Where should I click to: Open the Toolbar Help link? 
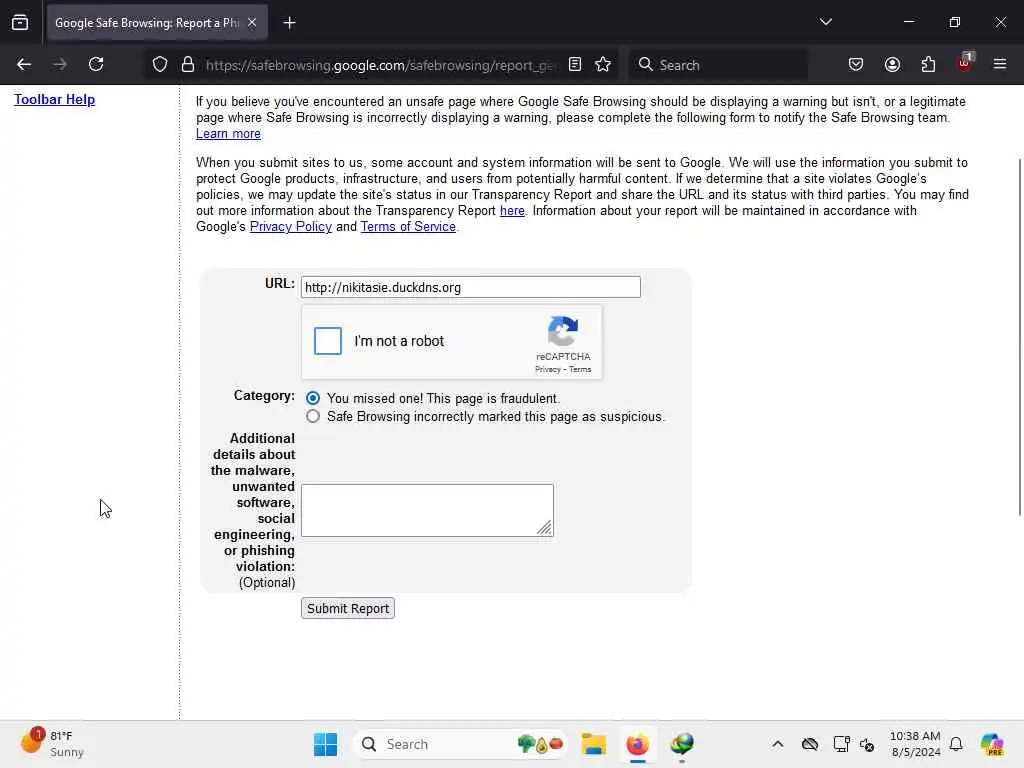(x=55, y=99)
